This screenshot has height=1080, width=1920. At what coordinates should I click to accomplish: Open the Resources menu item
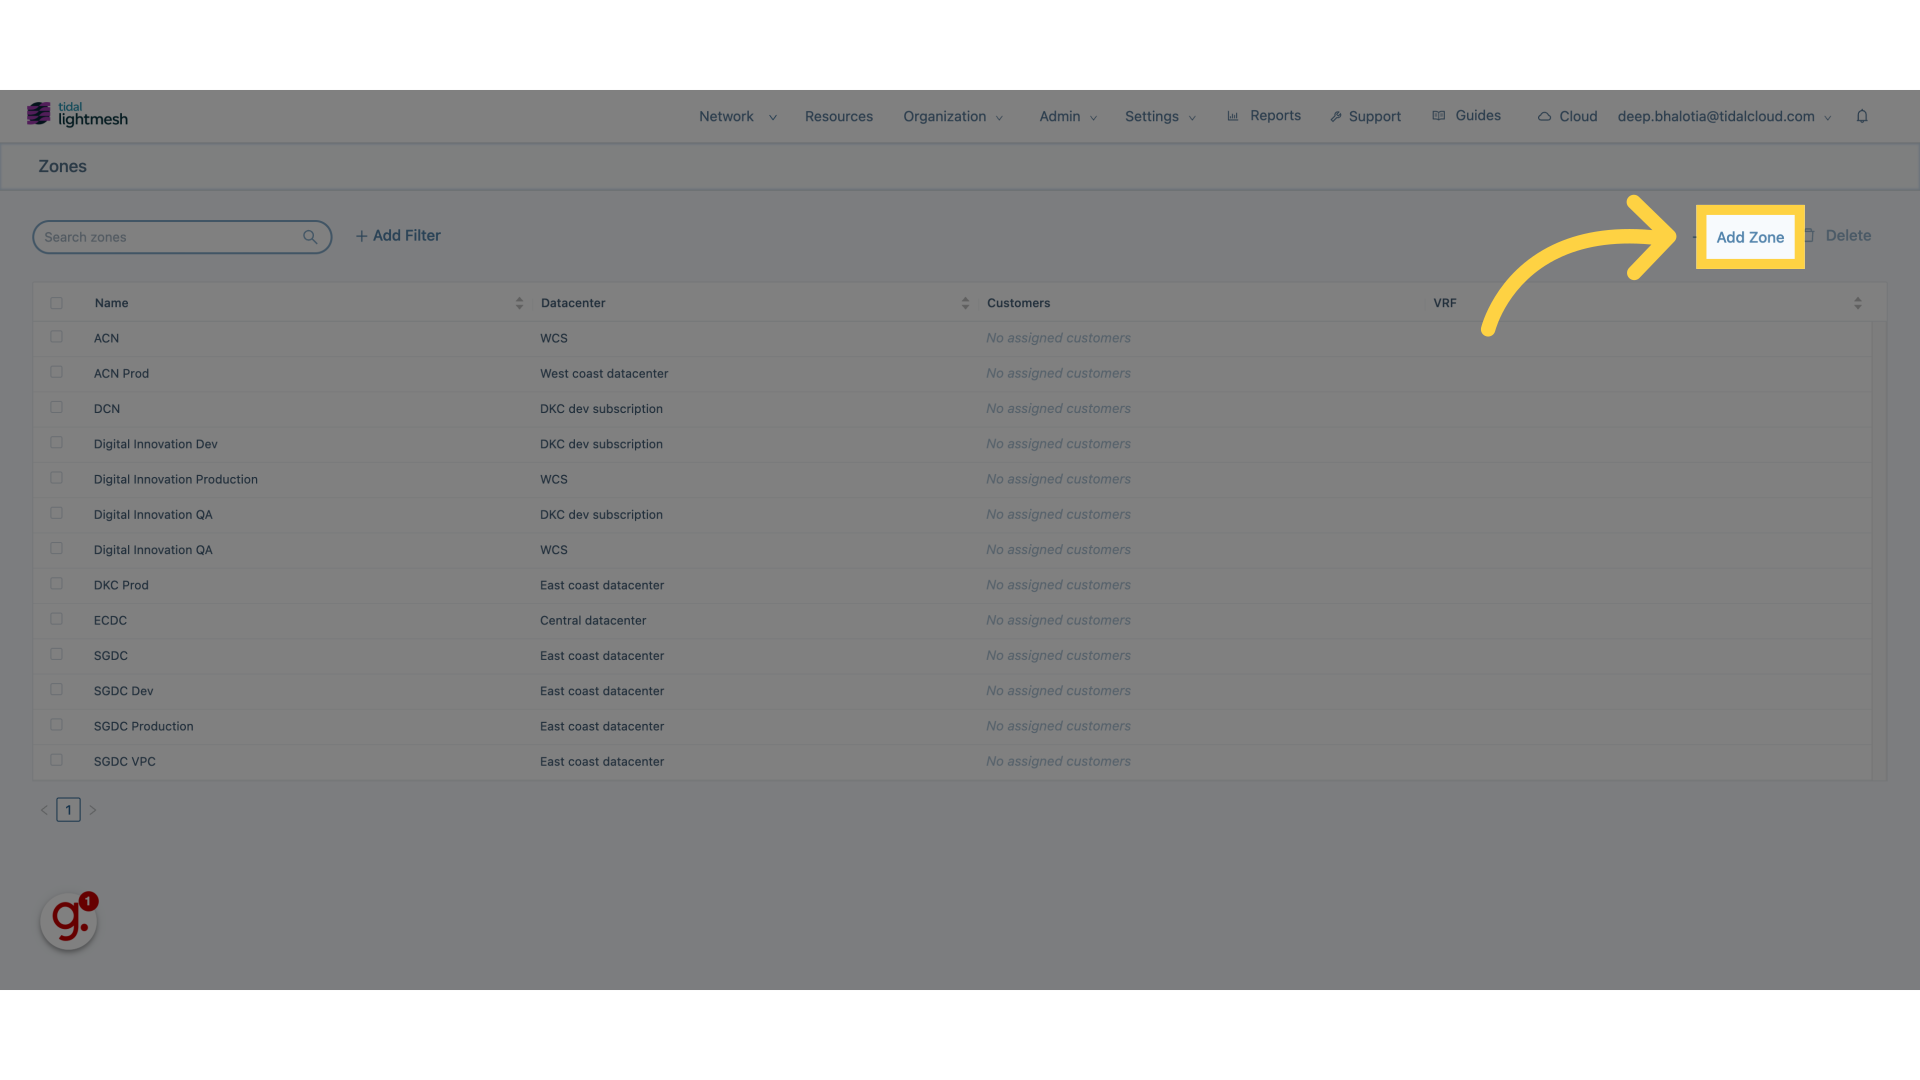coord(839,116)
